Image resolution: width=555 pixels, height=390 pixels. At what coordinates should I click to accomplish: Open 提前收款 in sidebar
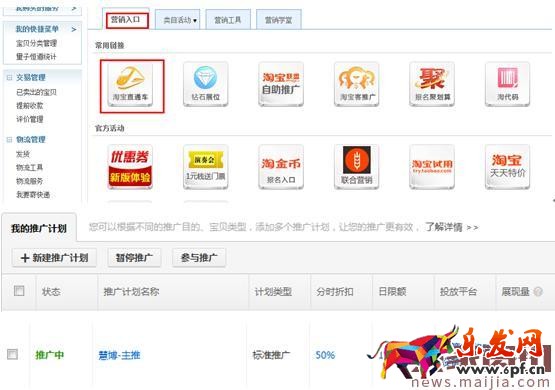[x=29, y=105]
